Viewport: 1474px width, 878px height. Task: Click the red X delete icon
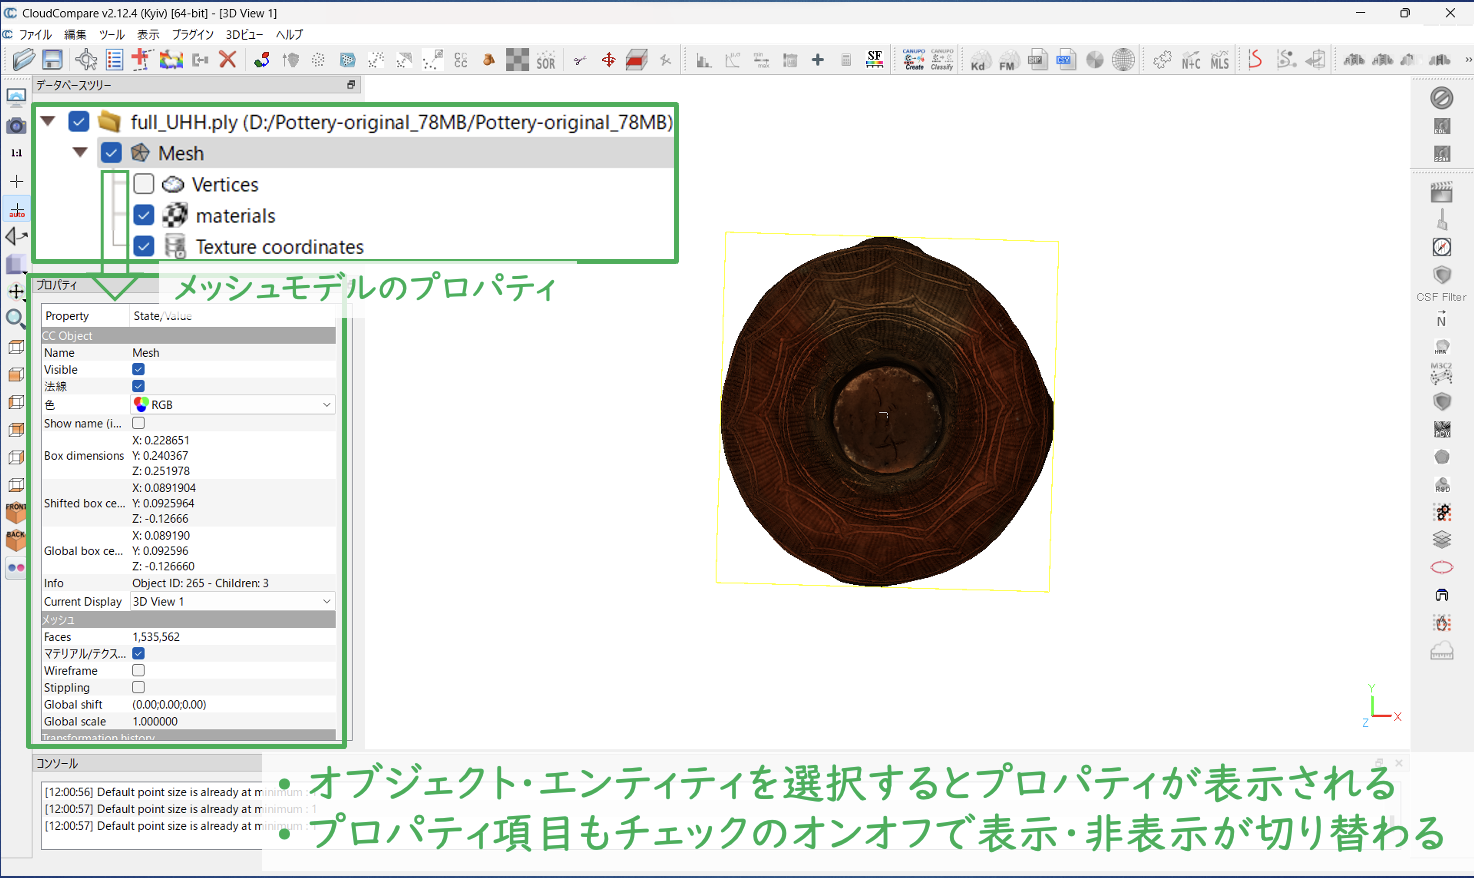click(228, 60)
